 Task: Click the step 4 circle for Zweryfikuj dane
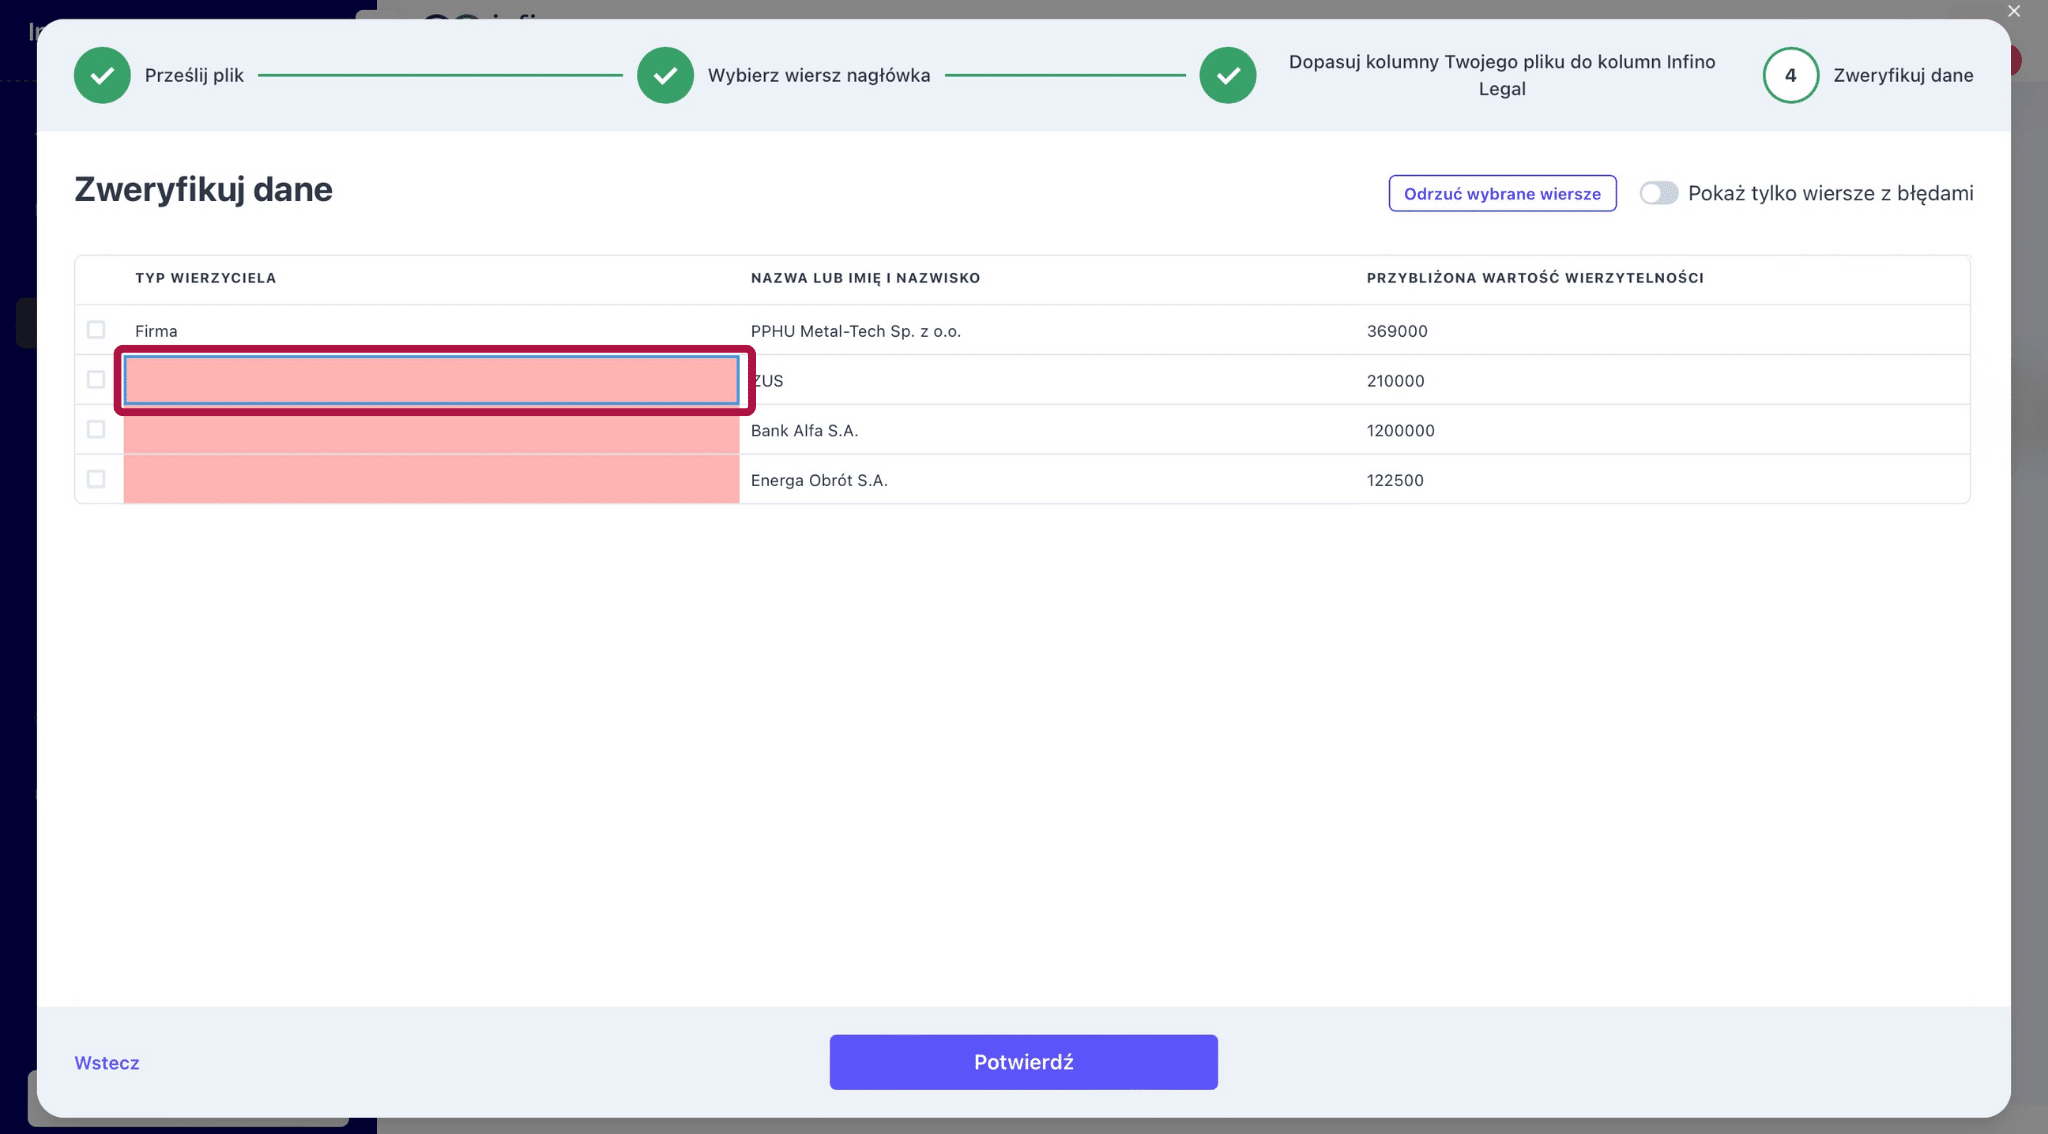pos(1790,75)
